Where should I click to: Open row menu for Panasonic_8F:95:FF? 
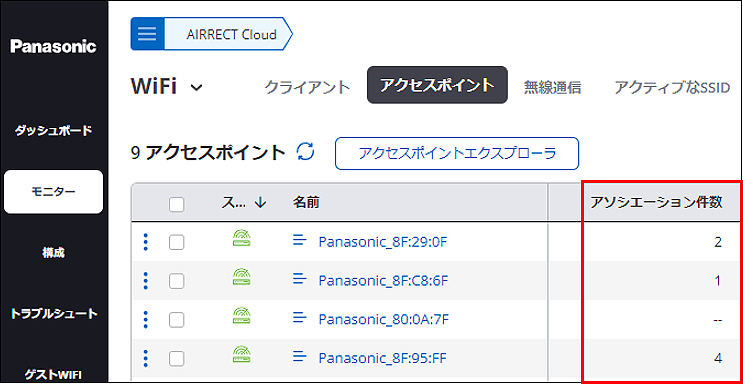[x=146, y=358]
